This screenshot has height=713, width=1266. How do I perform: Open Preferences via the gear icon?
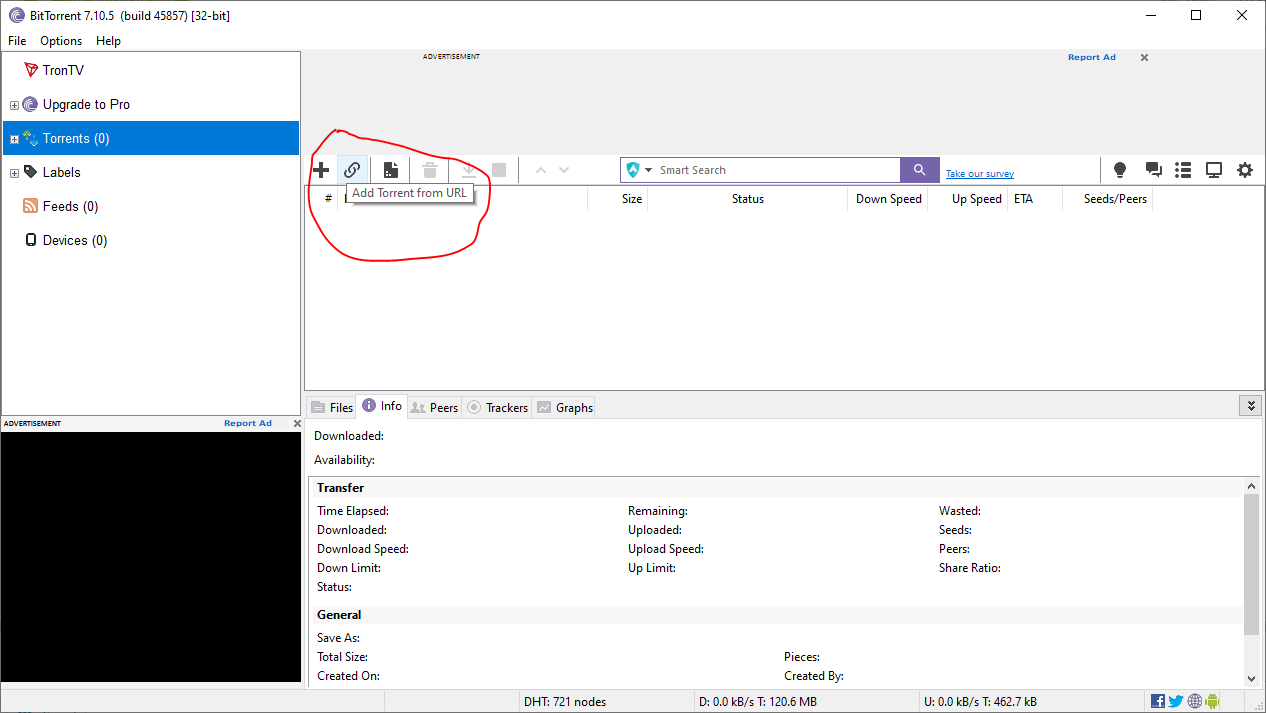1245,170
